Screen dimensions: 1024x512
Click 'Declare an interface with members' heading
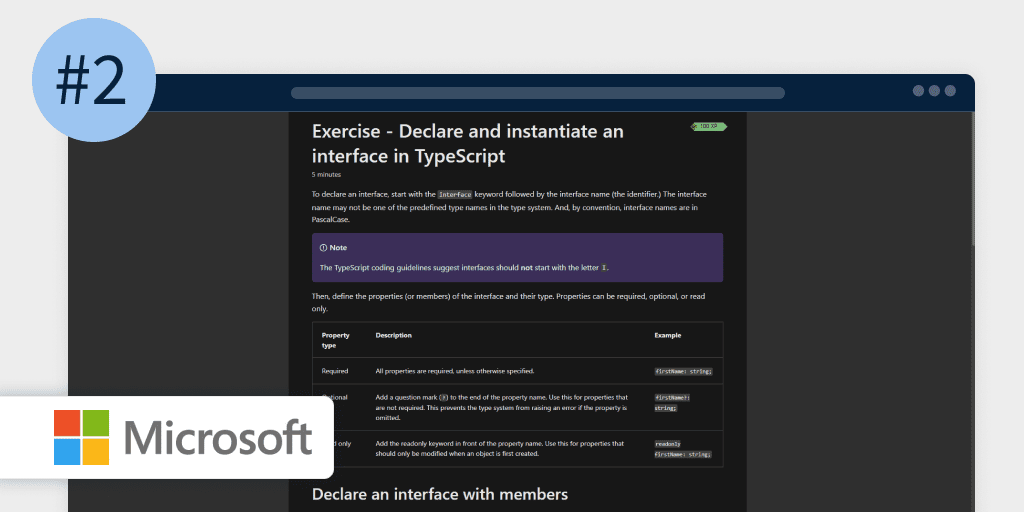coord(439,494)
